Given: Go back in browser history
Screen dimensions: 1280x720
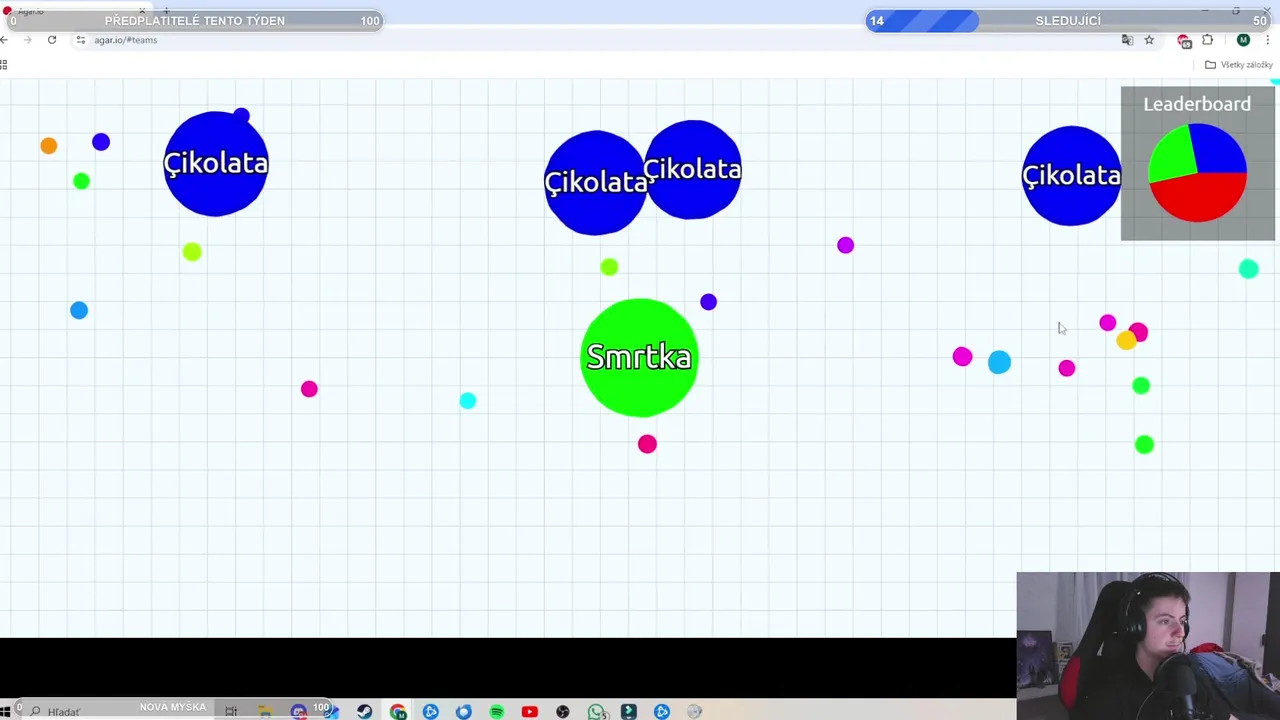Looking at the screenshot, I should point(5,40).
